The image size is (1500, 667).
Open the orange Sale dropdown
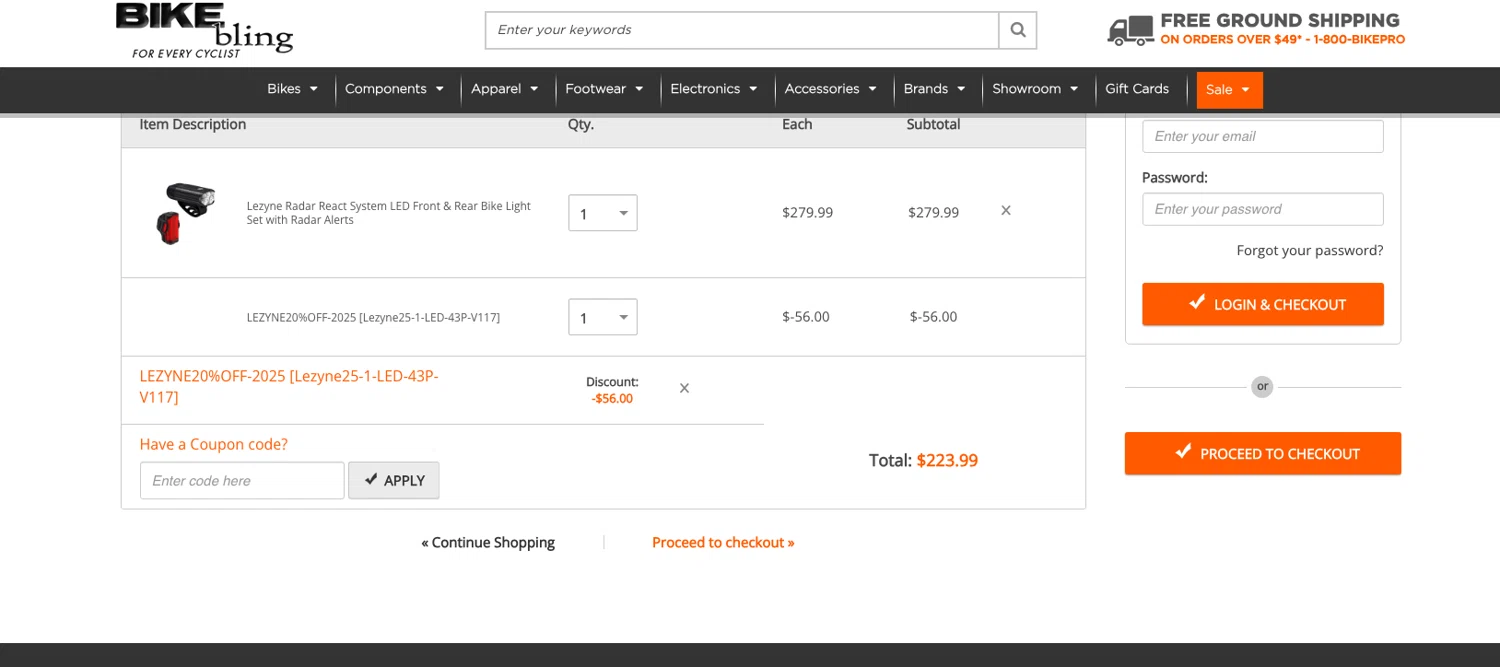pyautogui.click(x=1229, y=90)
